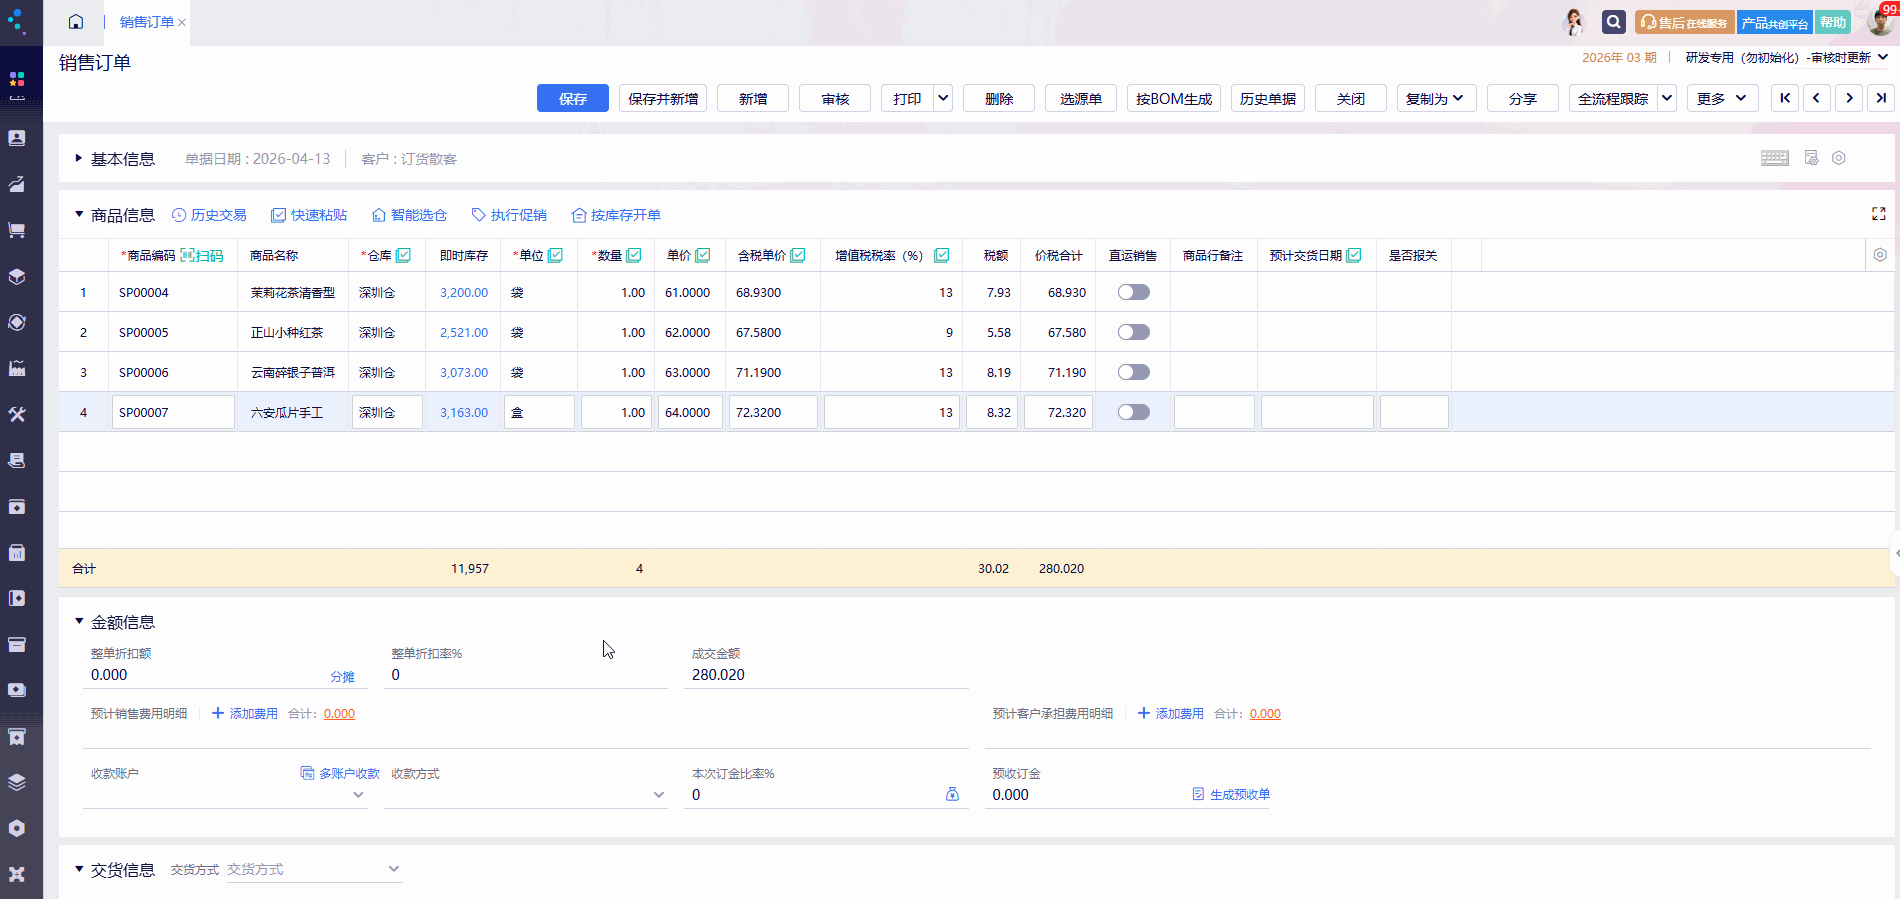Screen dimensions: 1900x899
Task: Open 智能选仓
Action: 409,215
